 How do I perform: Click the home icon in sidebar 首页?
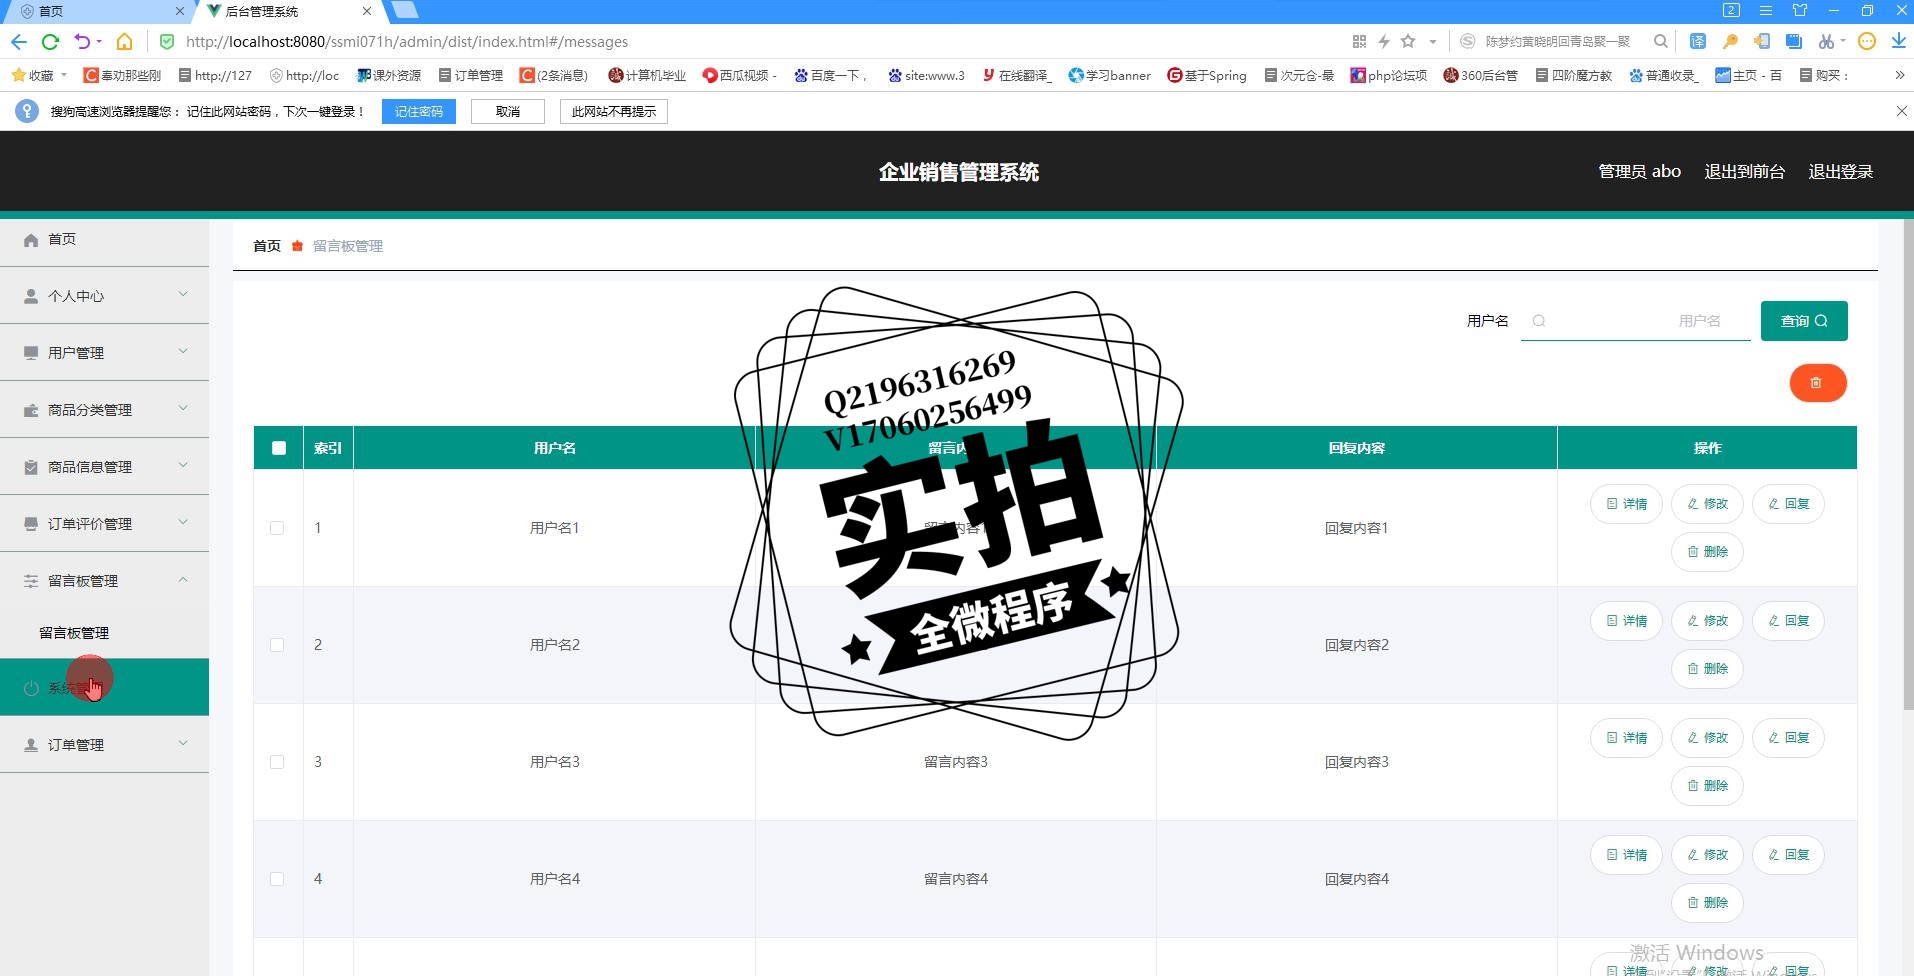[x=31, y=240]
